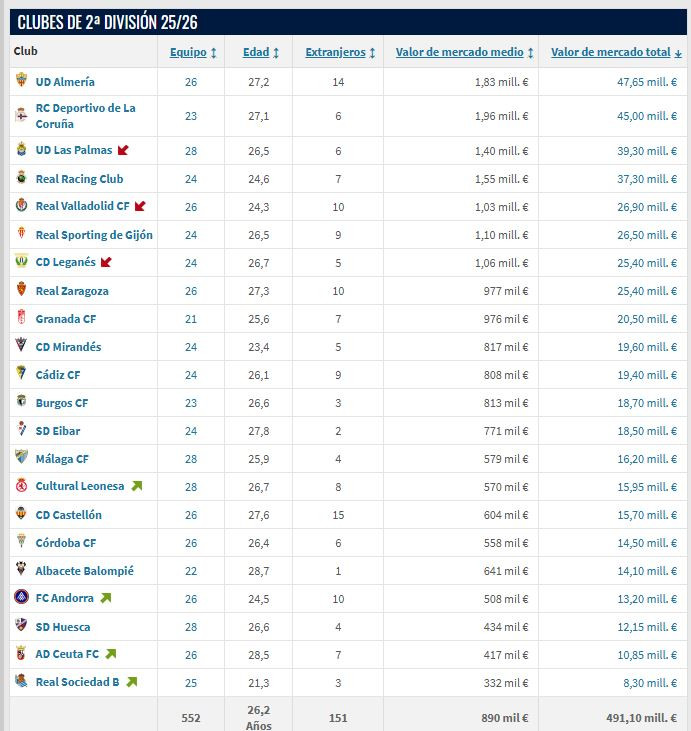
Task: Open the Granada CF name link
Action: (x=66, y=319)
